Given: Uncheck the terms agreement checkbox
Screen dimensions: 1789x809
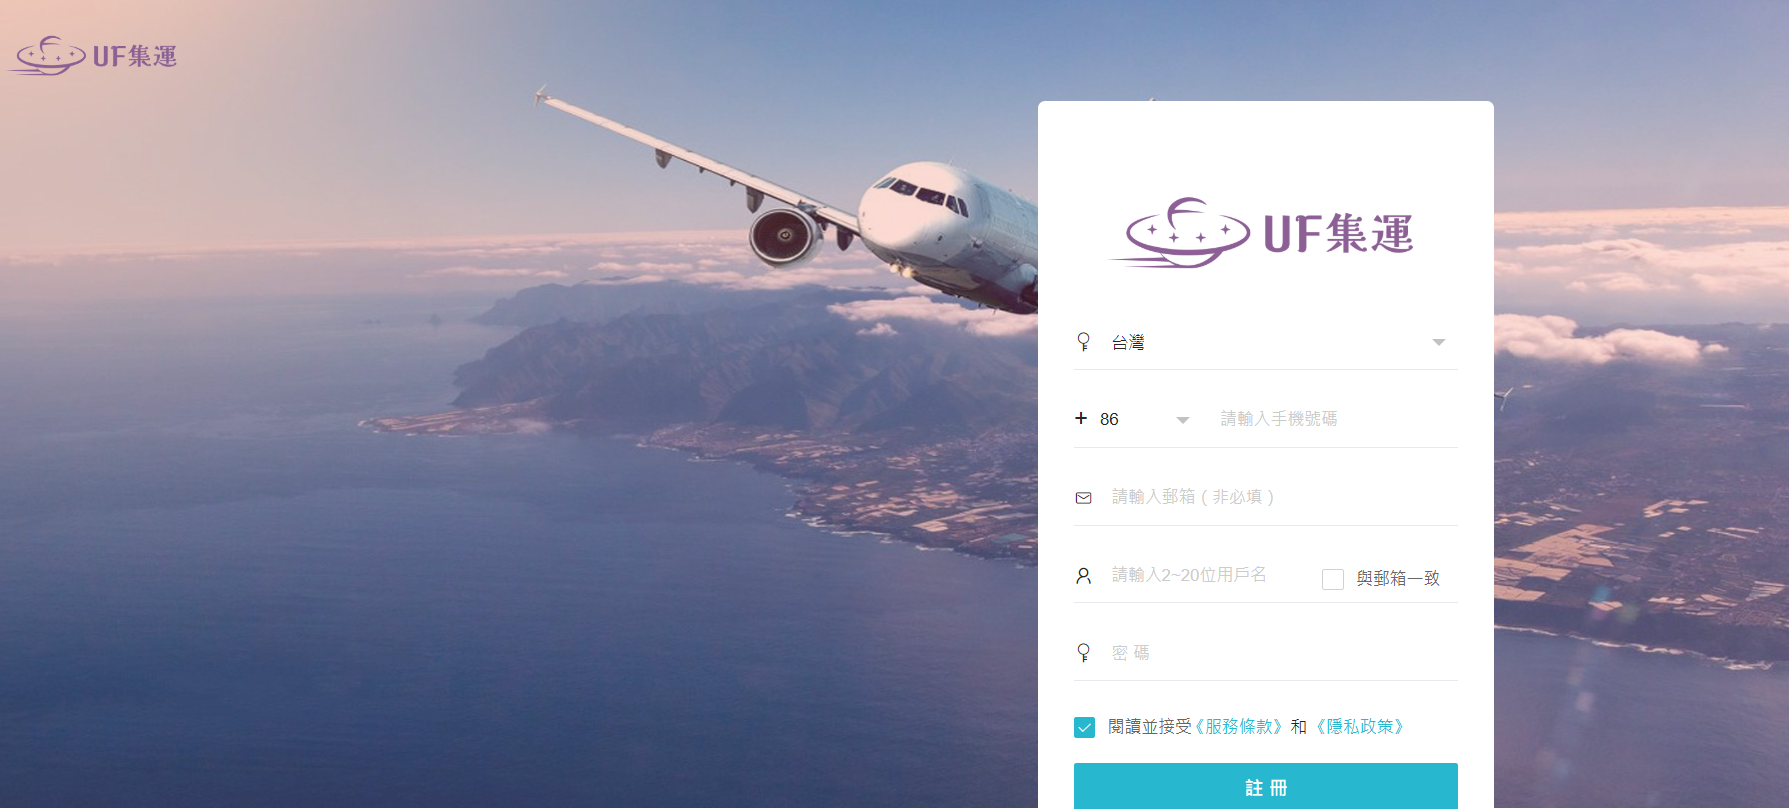Looking at the screenshot, I should pos(1084,727).
